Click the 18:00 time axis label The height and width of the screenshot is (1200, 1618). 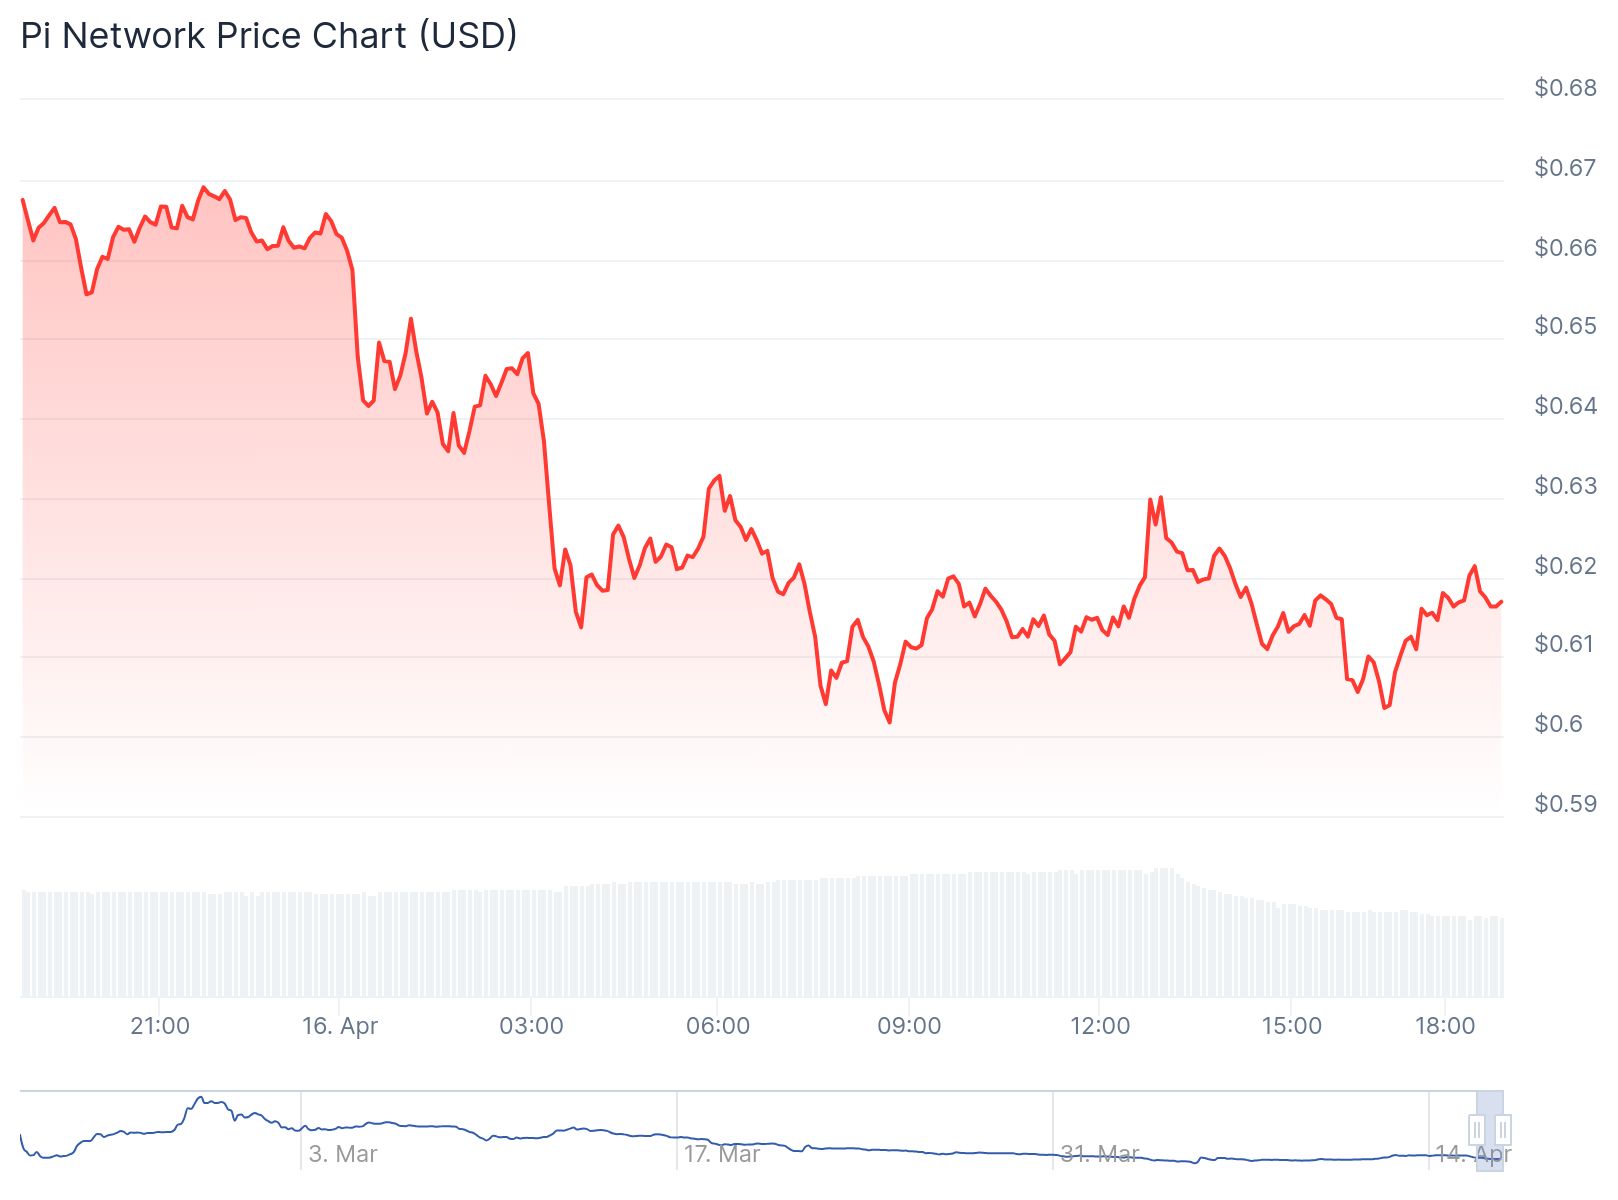[1445, 1026]
